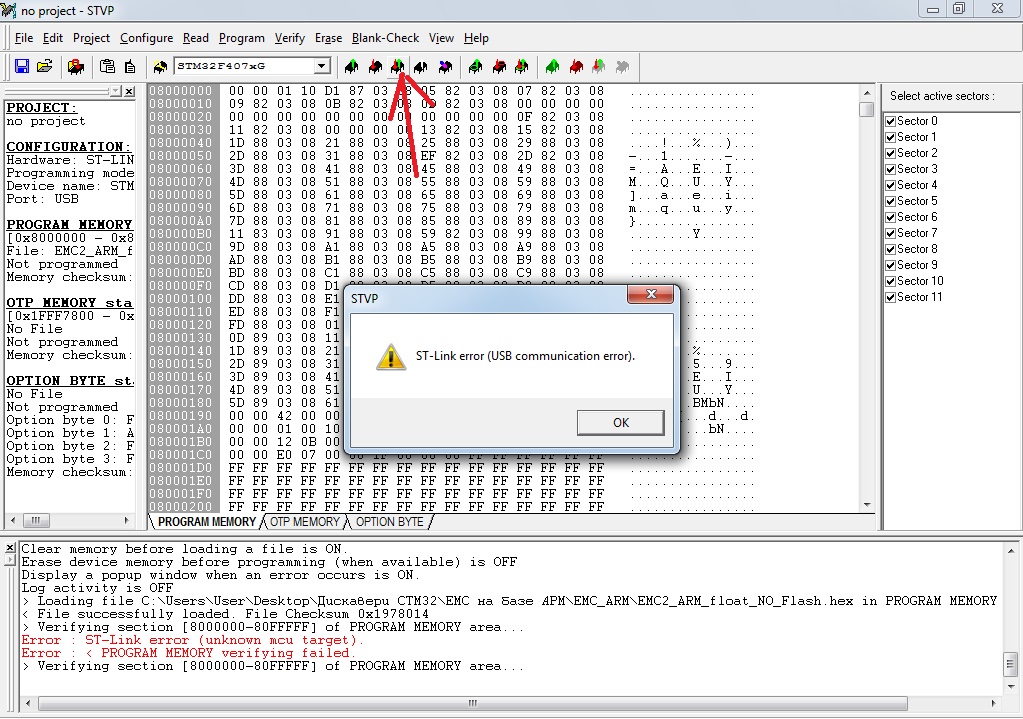Toggle the Sector 10 checkbox
Viewport: 1023px width, 719px height.
click(890, 281)
